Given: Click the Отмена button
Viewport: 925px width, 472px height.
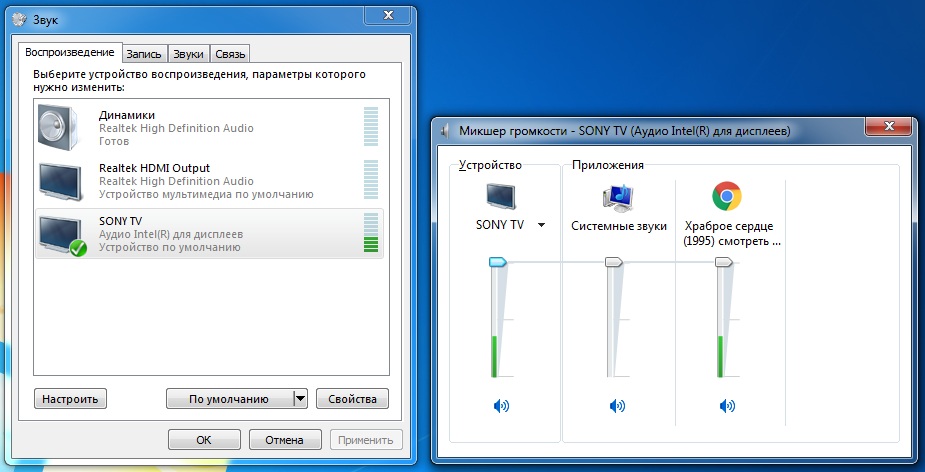Looking at the screenshot, I should pos(285,440).
